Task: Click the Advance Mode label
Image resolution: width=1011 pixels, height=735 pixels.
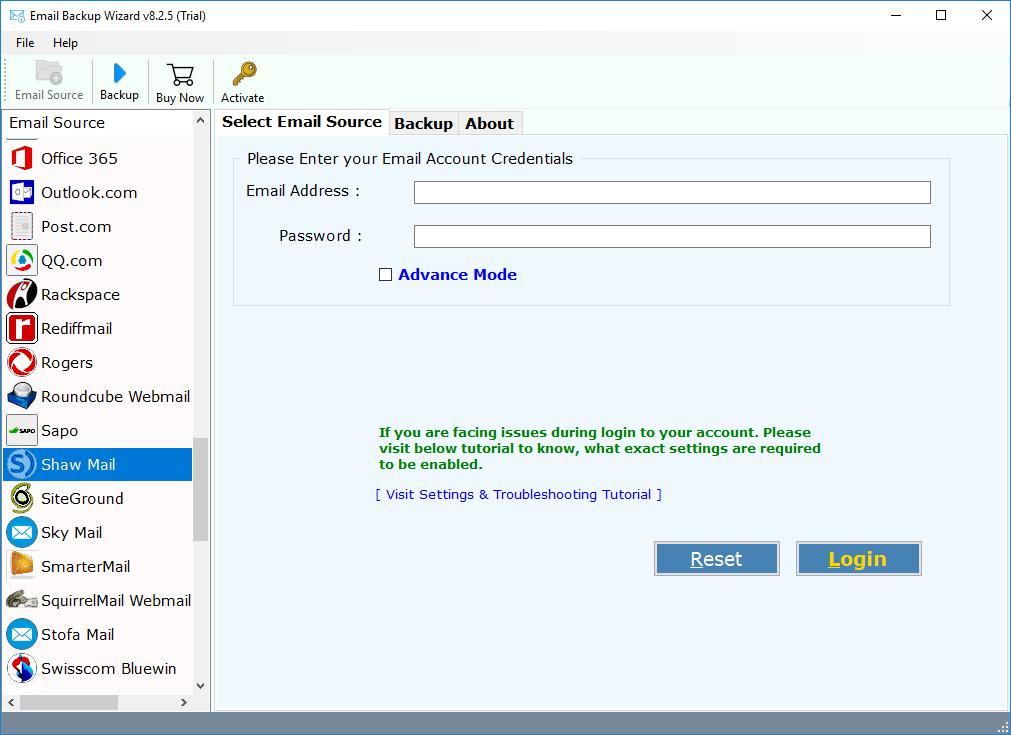Action: coord(457,275)
